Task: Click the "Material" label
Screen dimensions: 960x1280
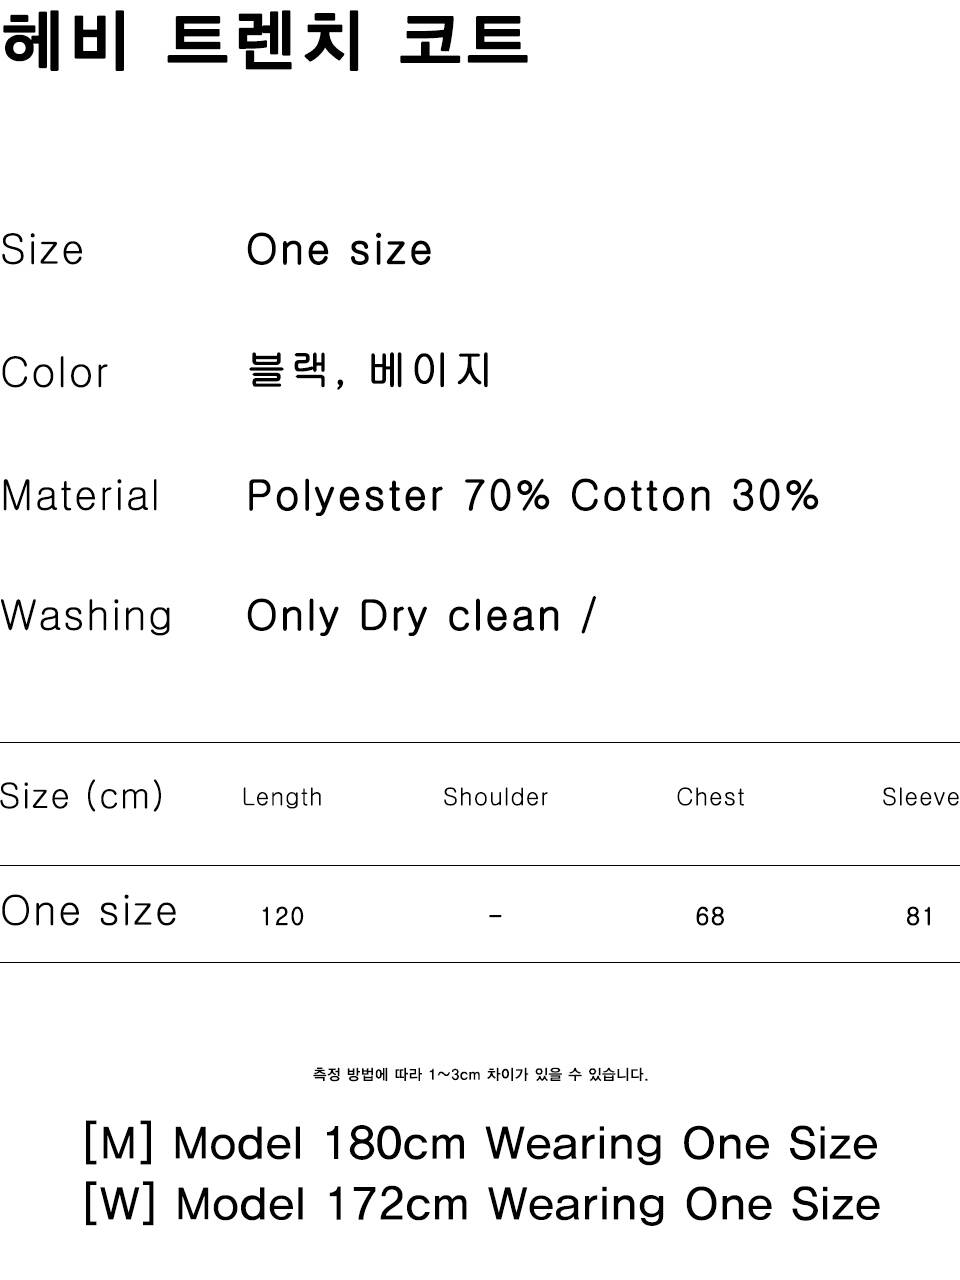Action: click(80, 496)
